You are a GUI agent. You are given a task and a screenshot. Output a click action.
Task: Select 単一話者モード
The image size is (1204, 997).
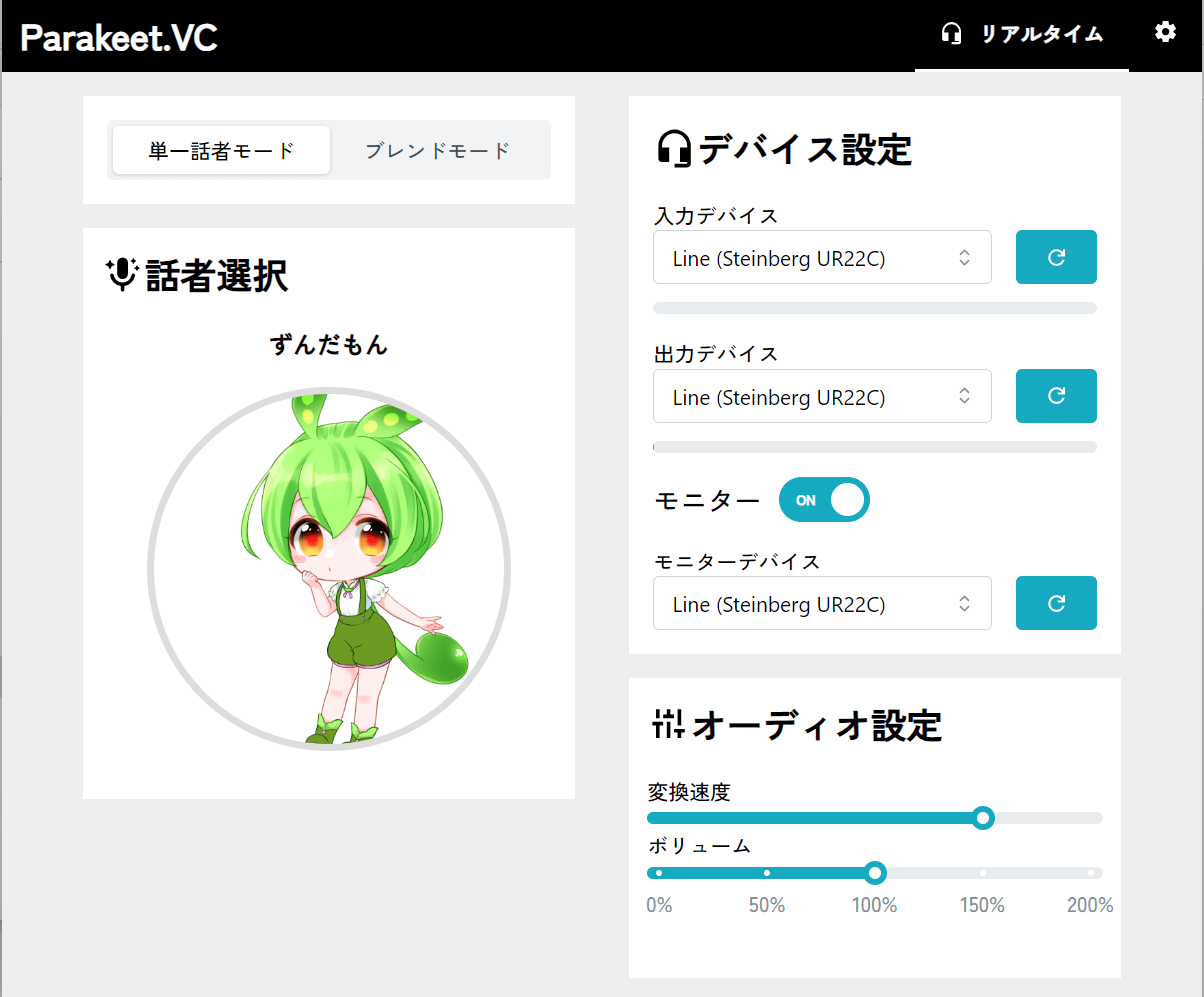(x=221, y=150)
